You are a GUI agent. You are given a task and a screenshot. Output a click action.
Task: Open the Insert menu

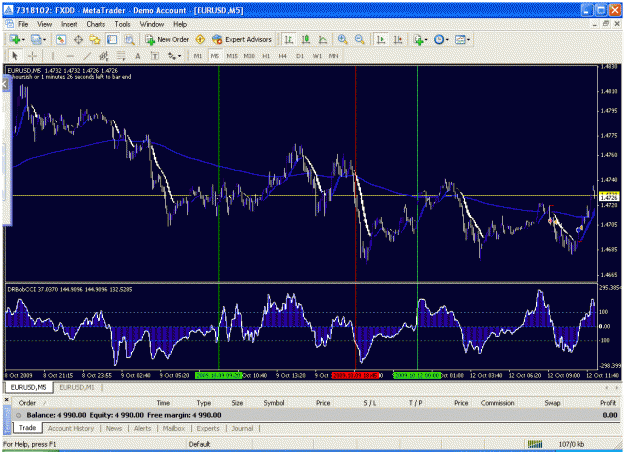tap(69, 24)
